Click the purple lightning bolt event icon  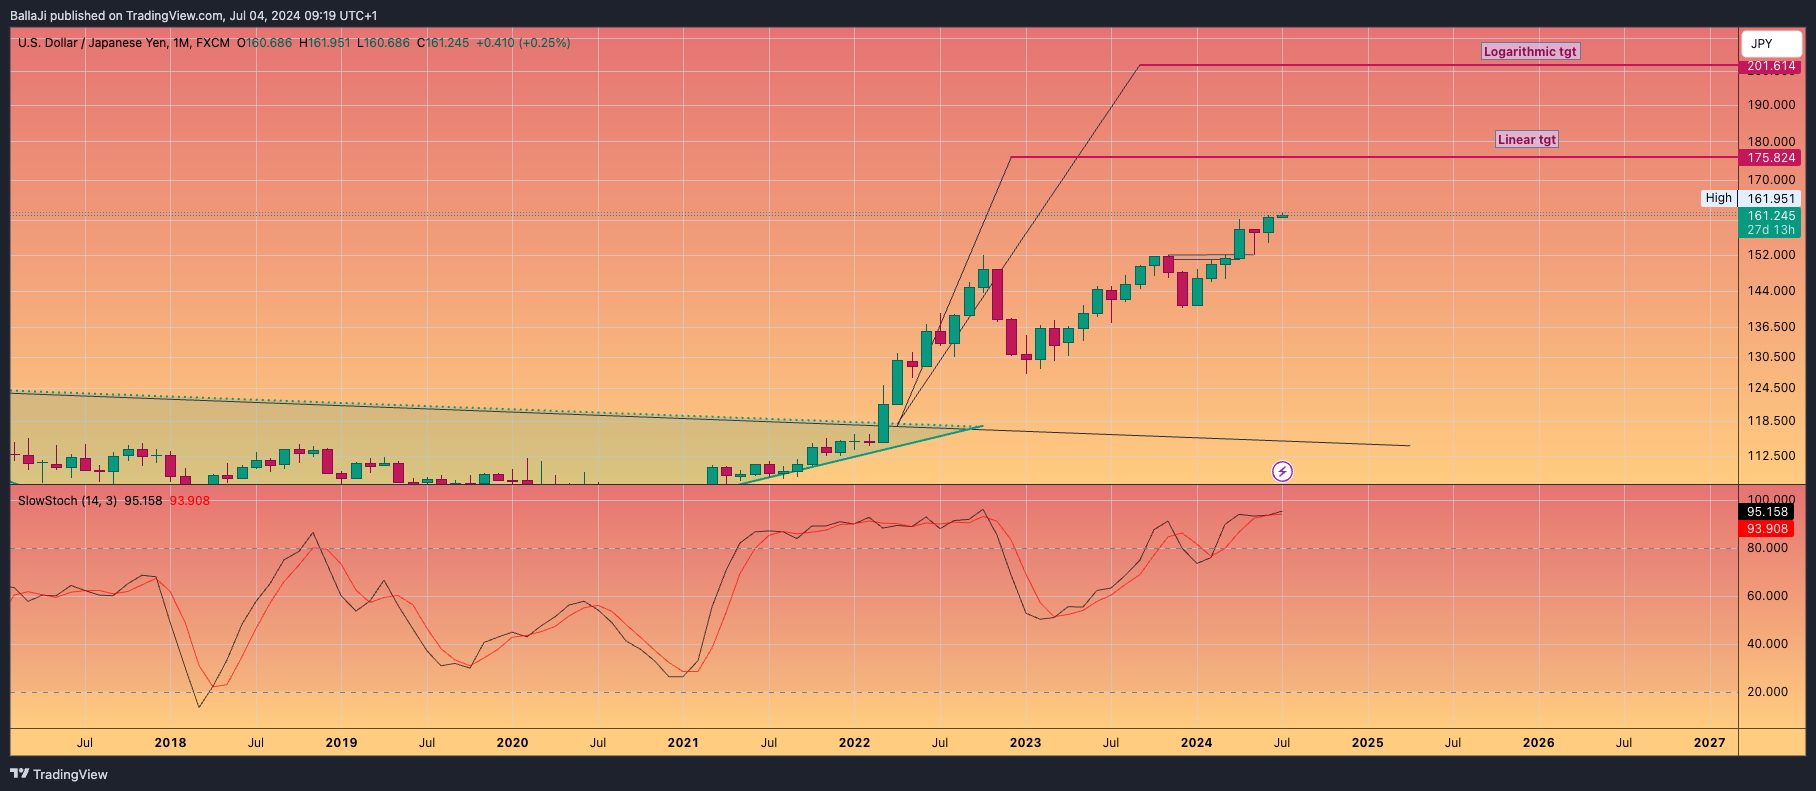pyautogui.click(x=1282, y=471)
